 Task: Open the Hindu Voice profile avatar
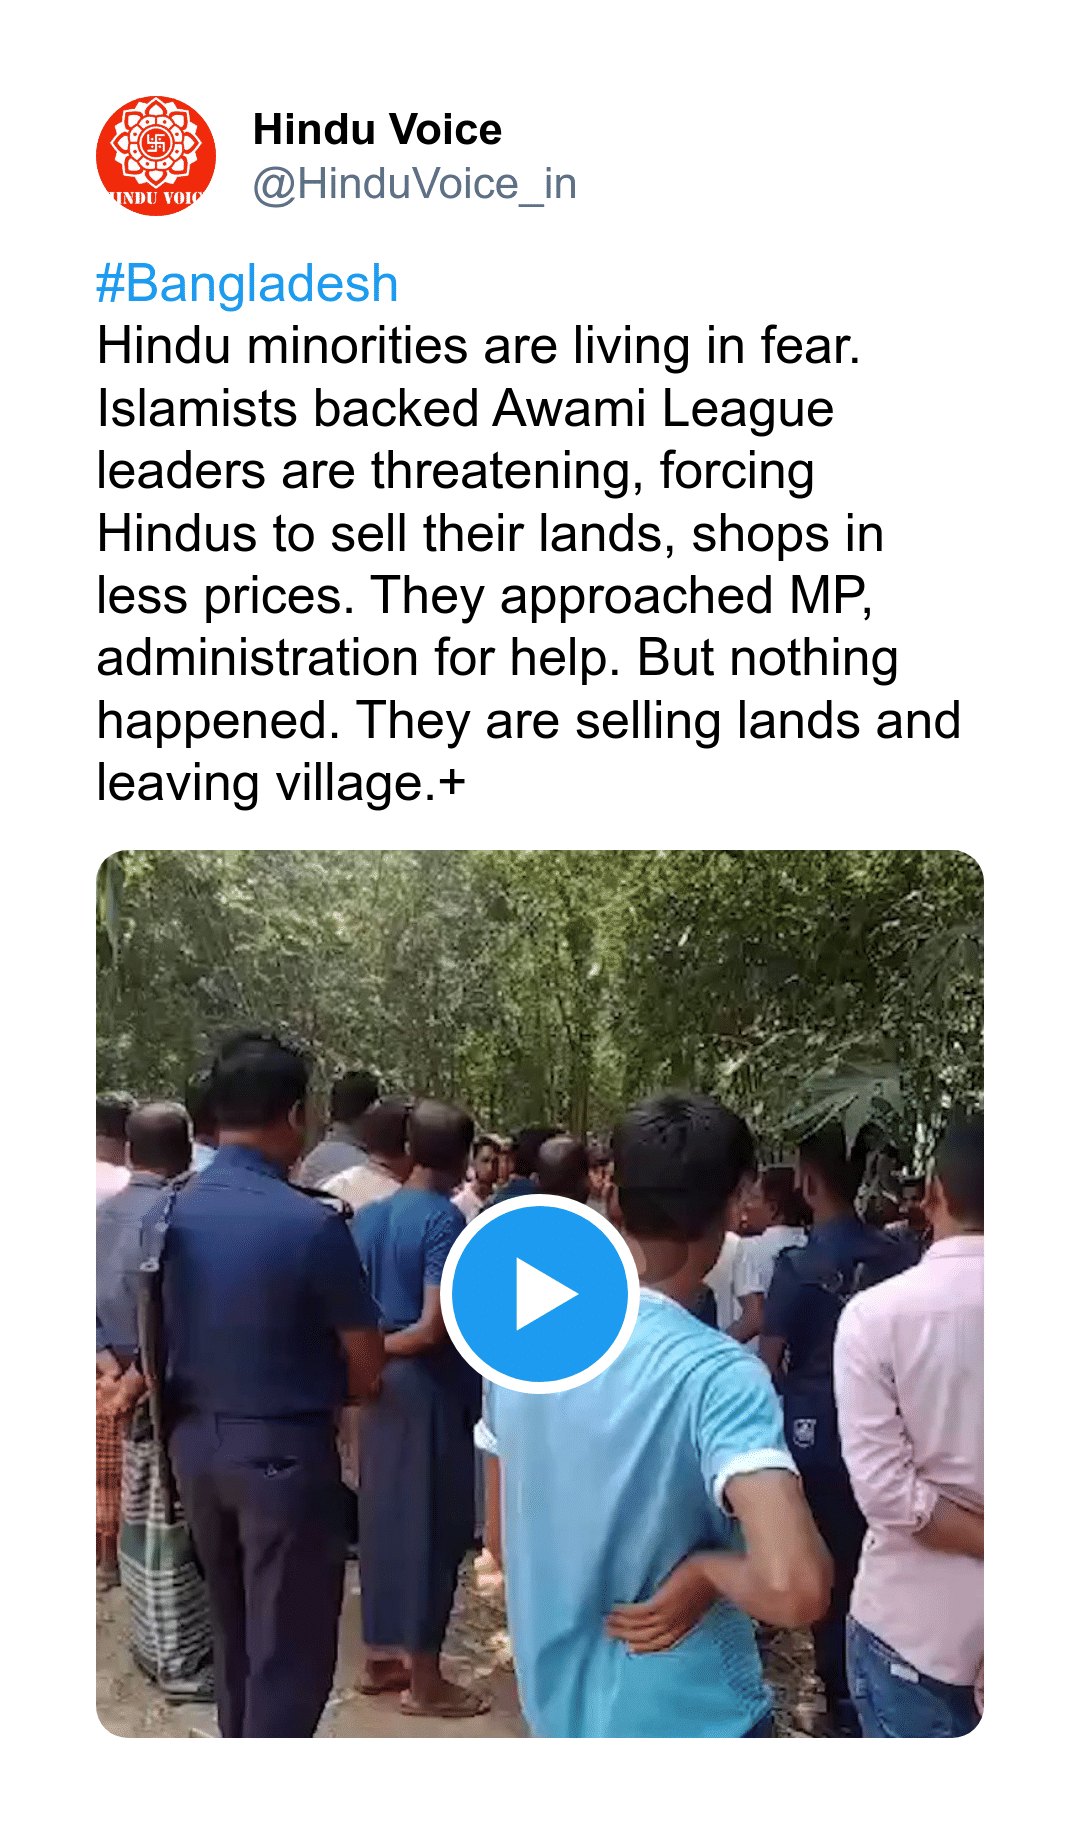click(156, 156)
